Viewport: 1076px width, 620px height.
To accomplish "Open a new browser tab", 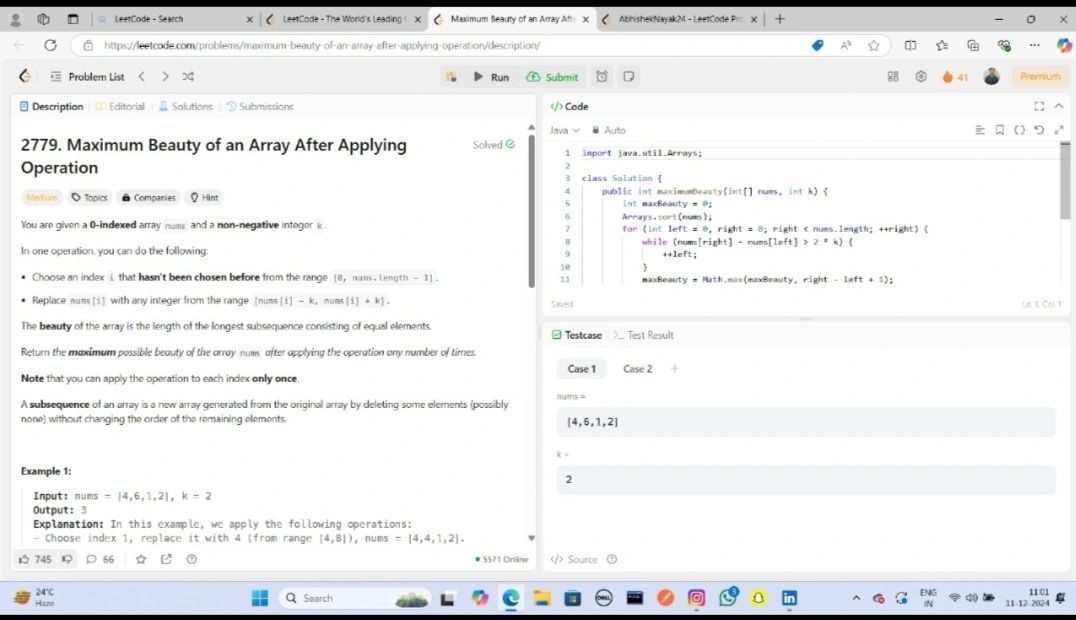I will click(780, 19).
